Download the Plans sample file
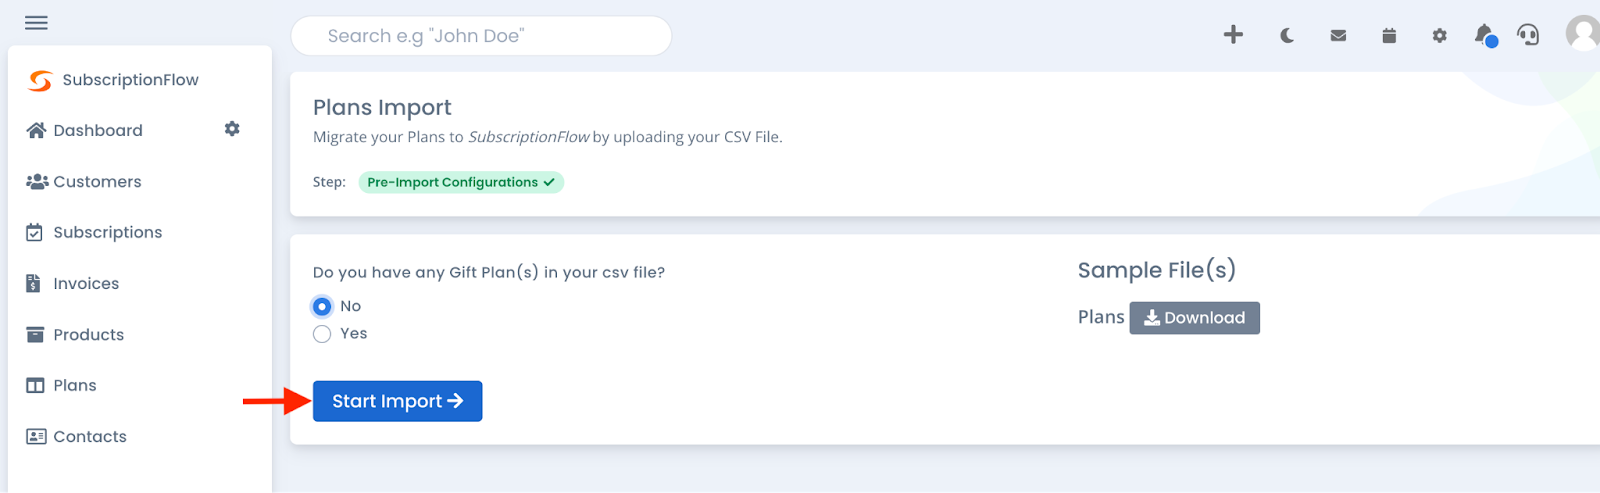1600x493 pixels. coord(1194,318)
